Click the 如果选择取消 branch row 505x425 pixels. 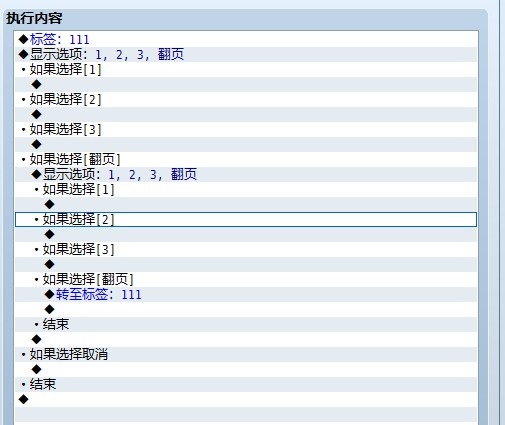tap(246, 354)
